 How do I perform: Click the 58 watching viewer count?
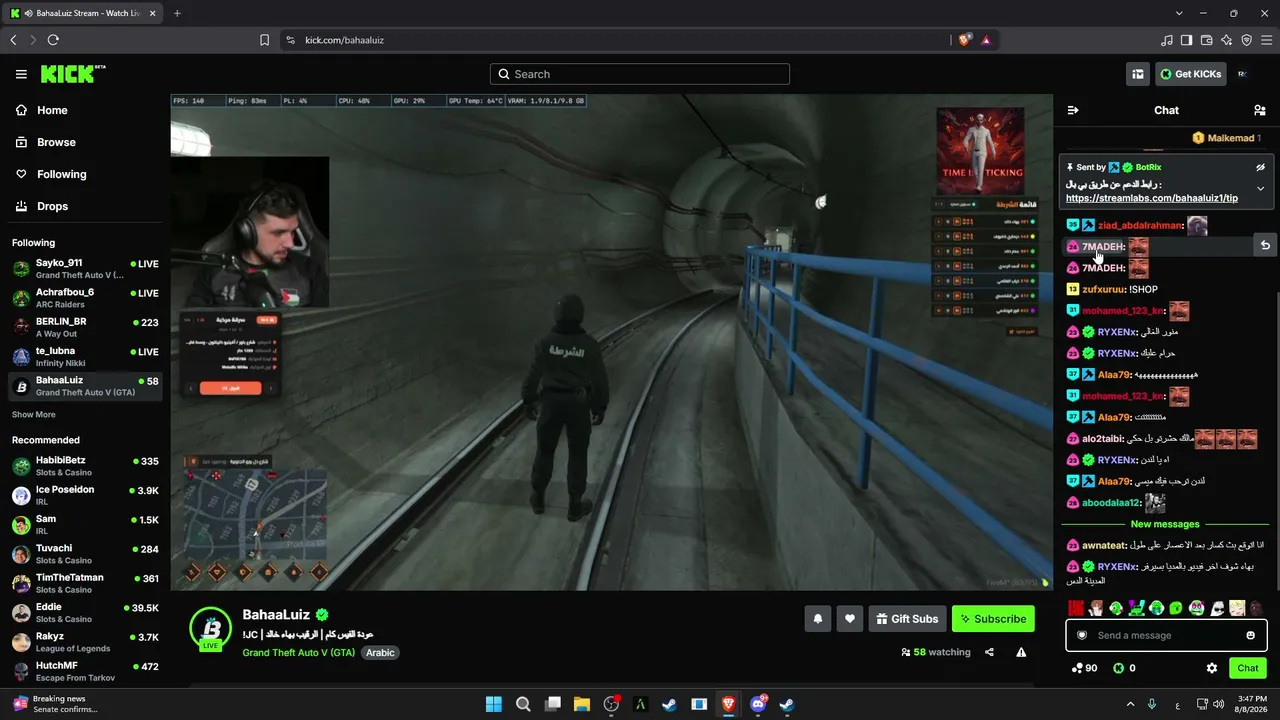point(936,652)
